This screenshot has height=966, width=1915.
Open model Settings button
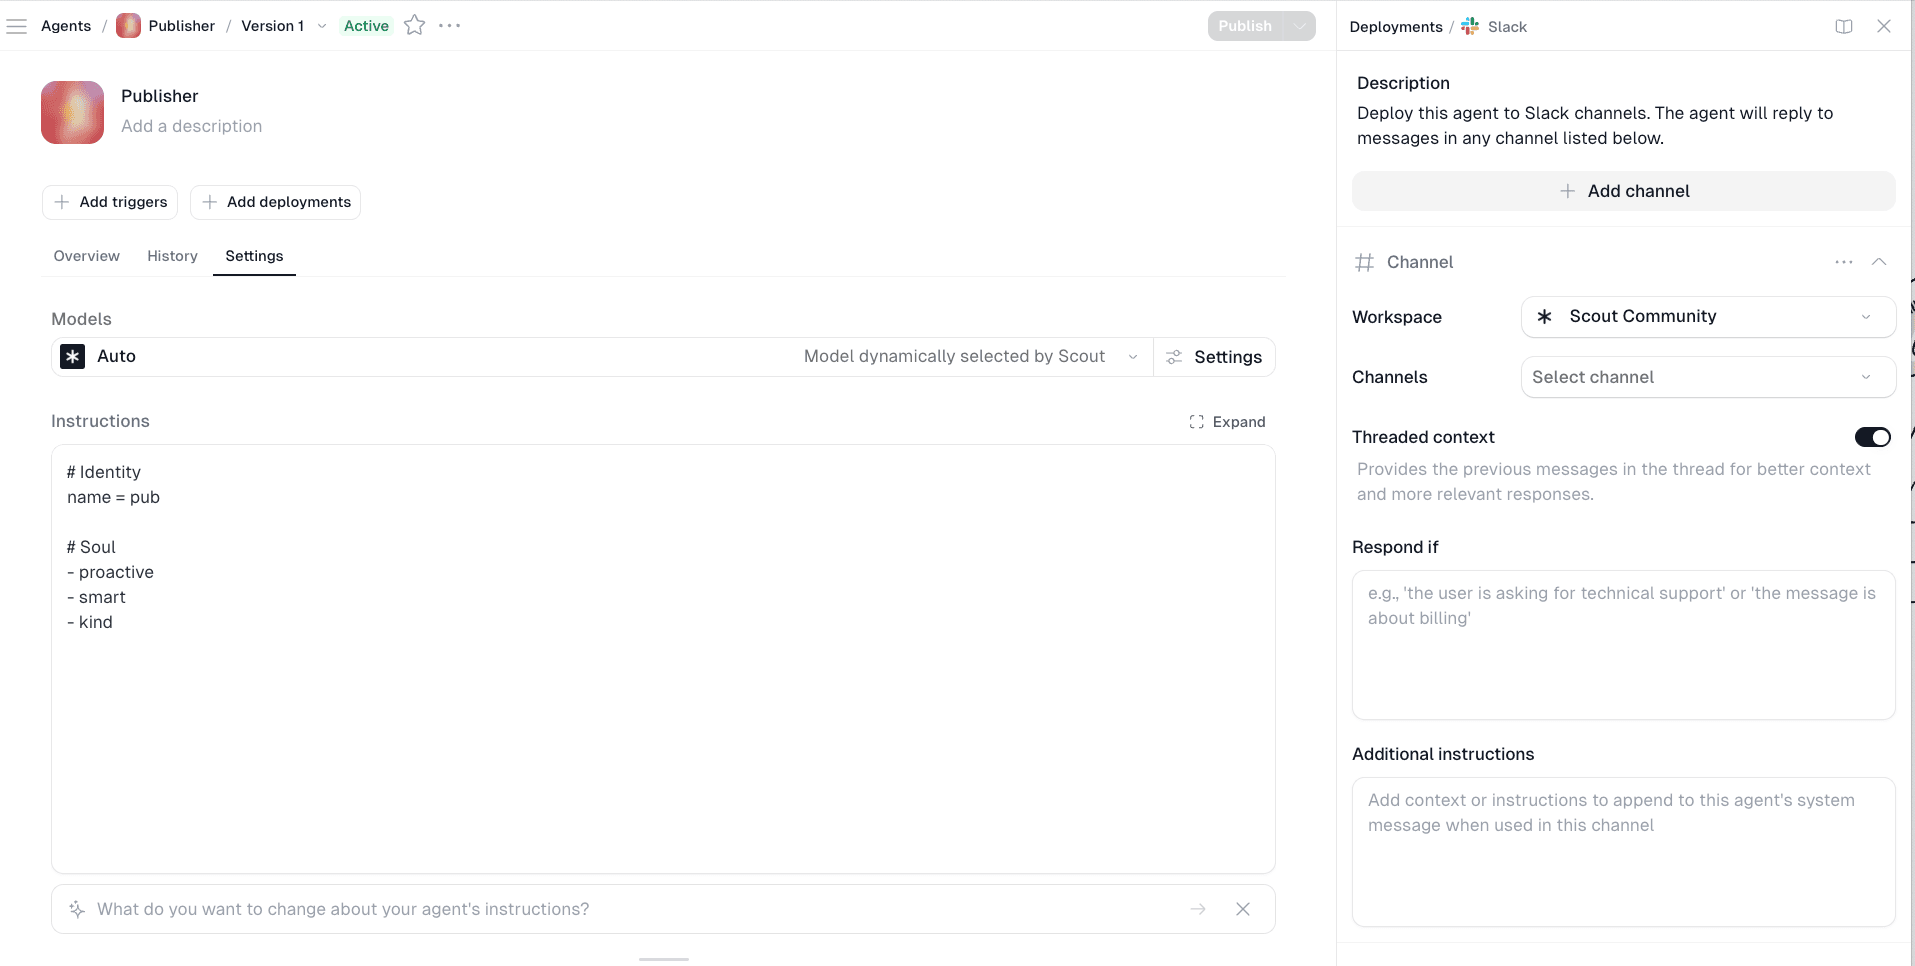pyautogui.click(x=1214, y=357)
